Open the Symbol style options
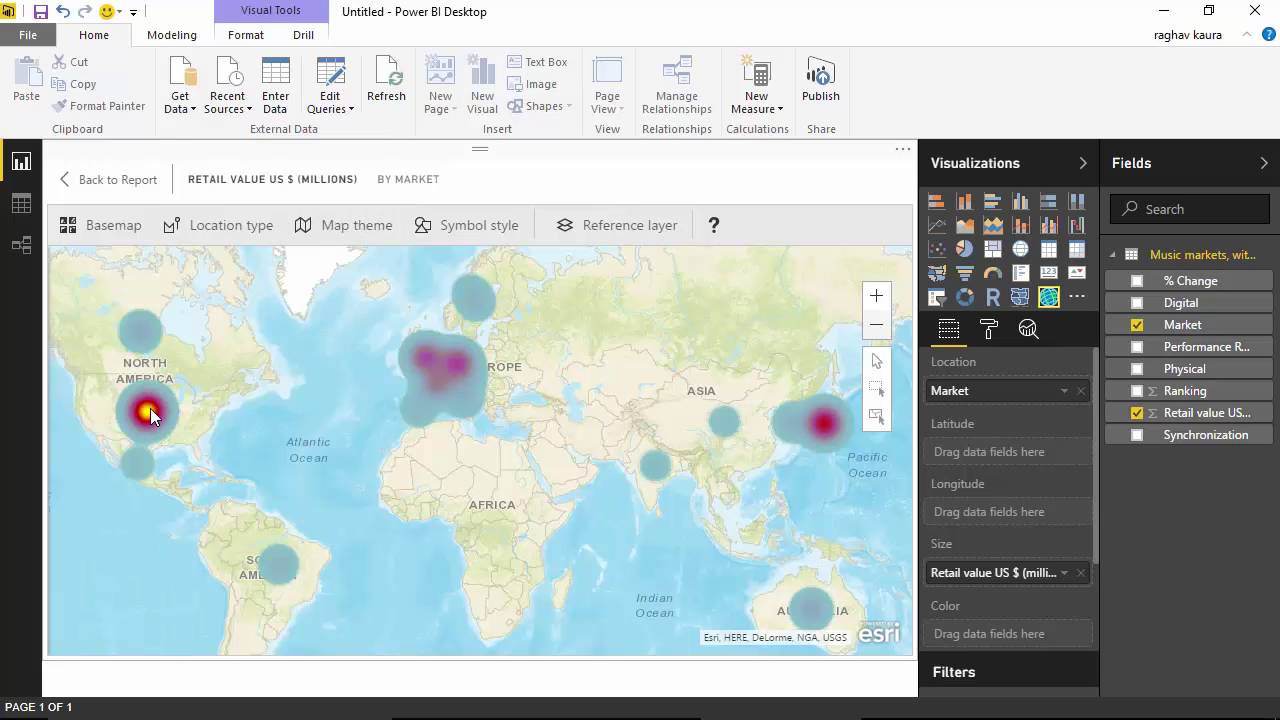Image resolution: width=1280 pixels, height=720 pixels. pyautogui.click(x=466, y=225)
